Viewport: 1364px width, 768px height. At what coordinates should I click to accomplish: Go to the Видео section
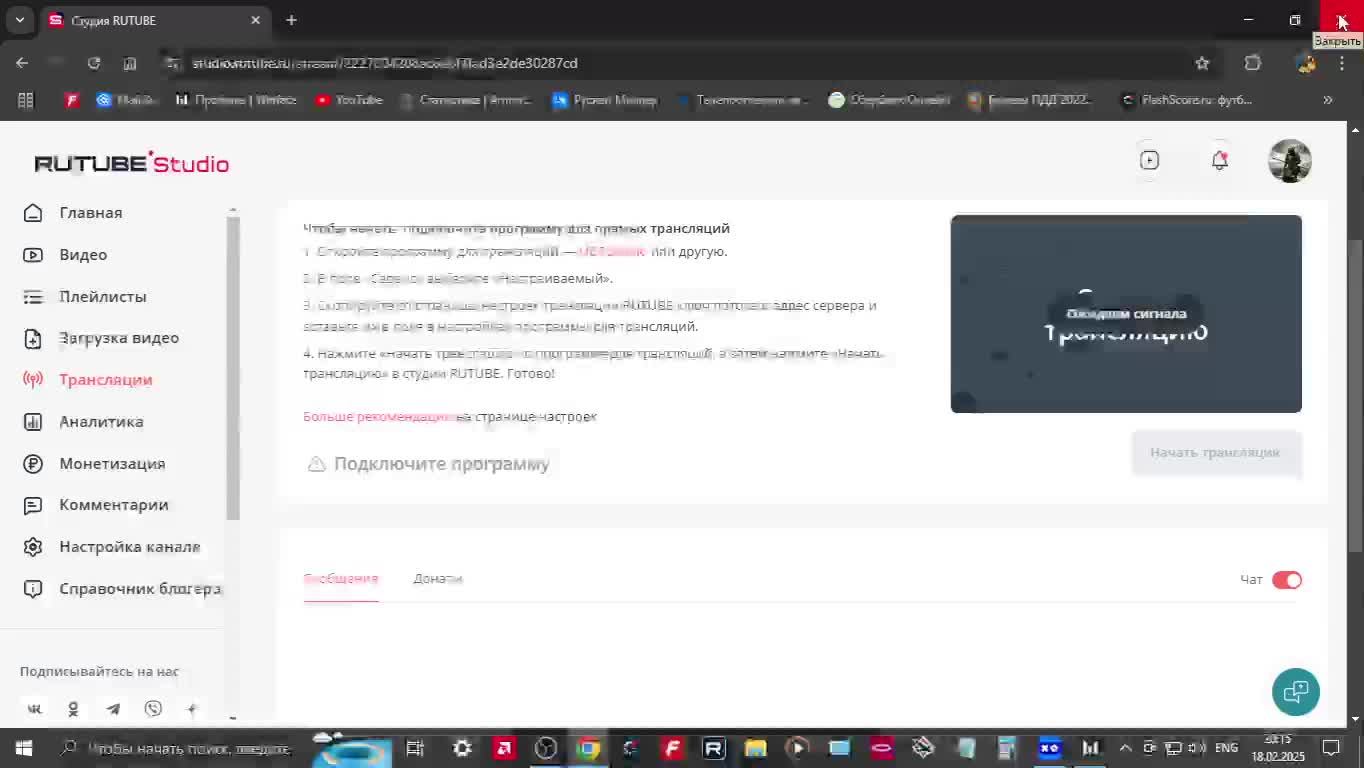83,255
